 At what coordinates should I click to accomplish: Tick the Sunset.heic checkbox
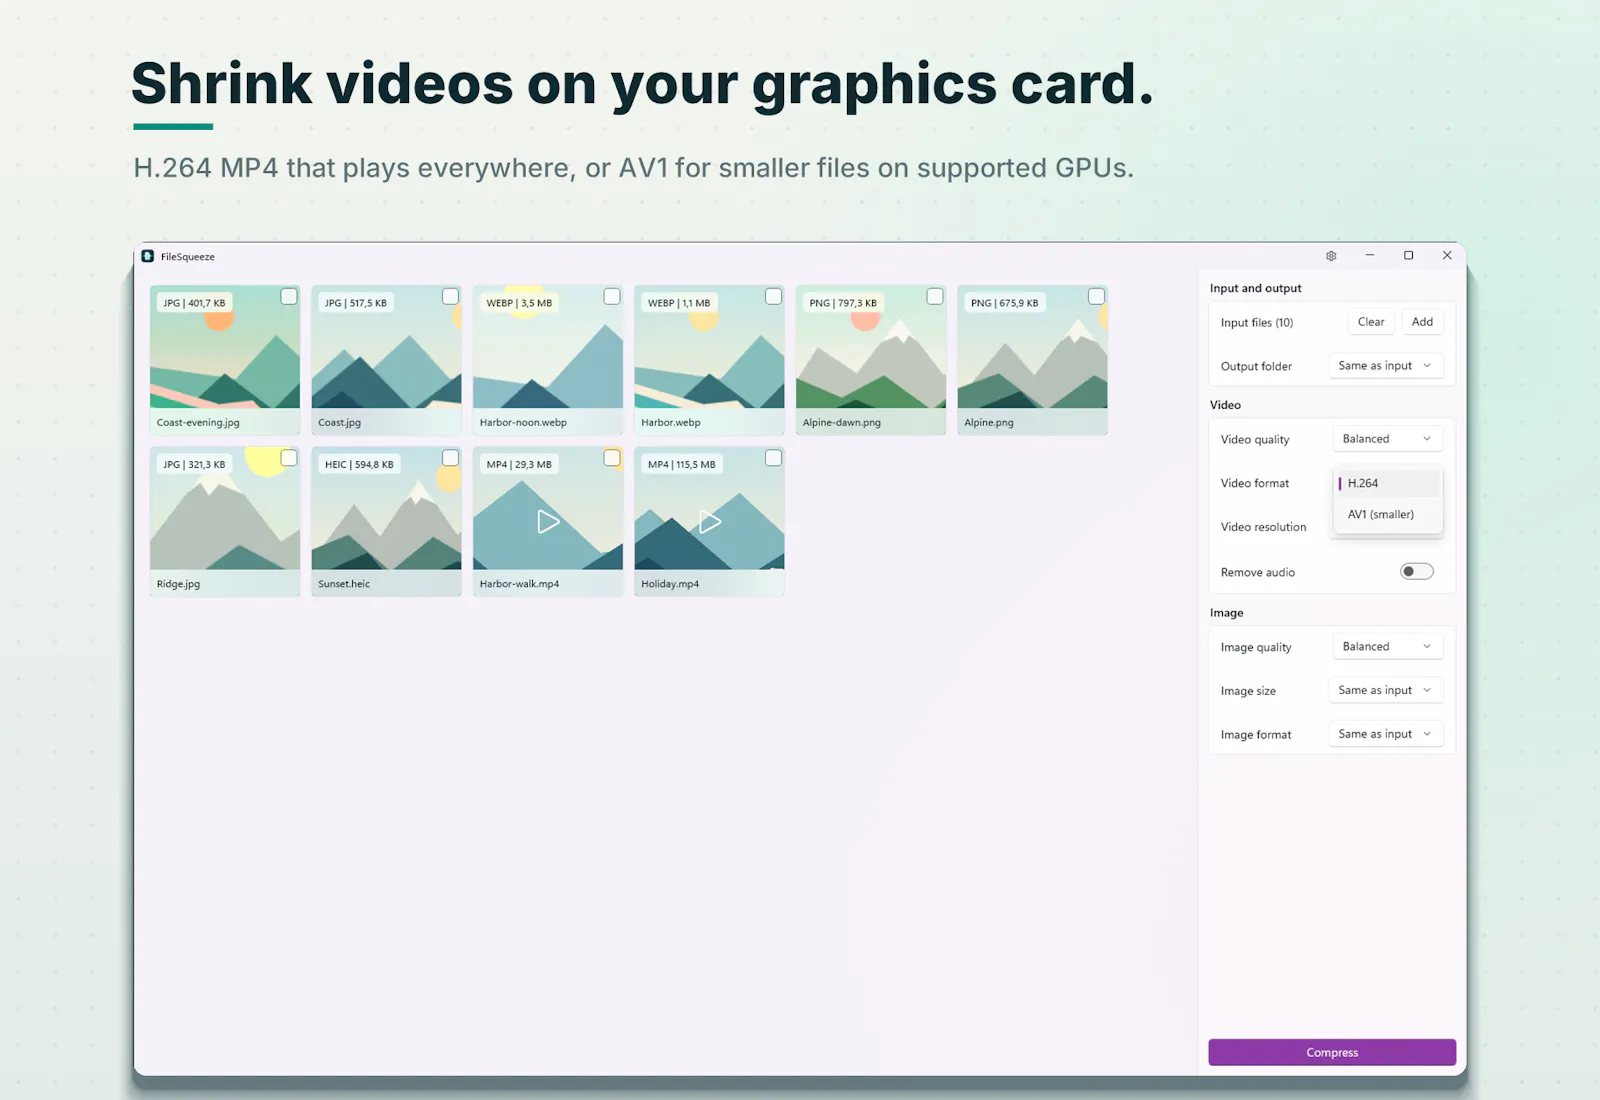450,458
